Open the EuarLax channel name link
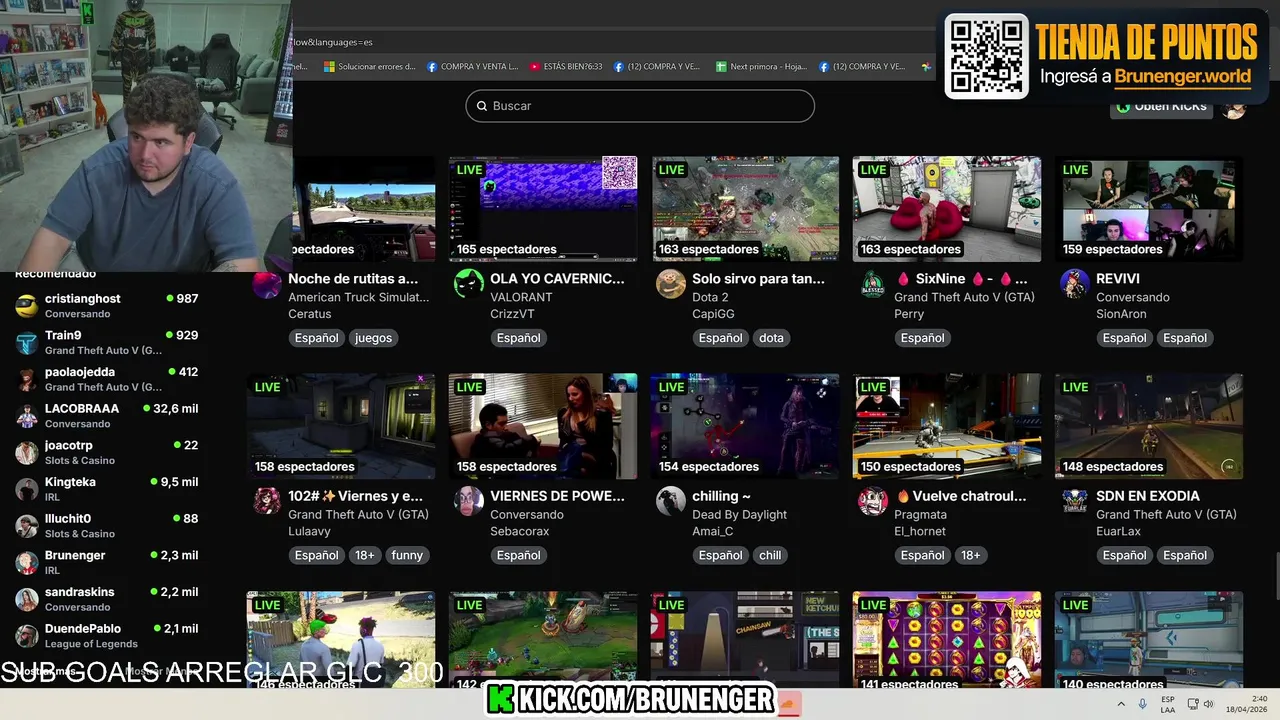Viewport: 1280px width, 720px height. pyautogui.click(x=1118, y=531)
